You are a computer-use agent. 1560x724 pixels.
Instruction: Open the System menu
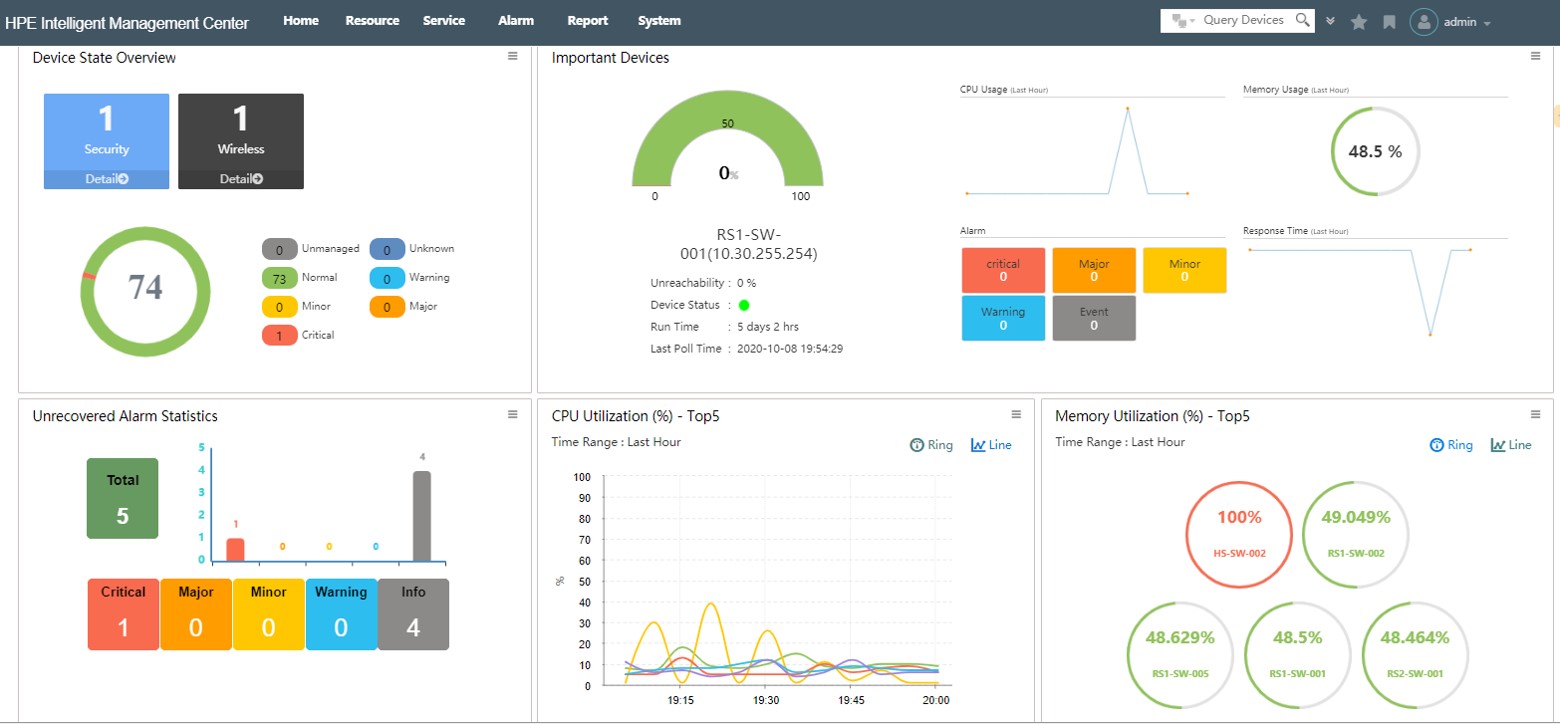(x=659, y=20)
